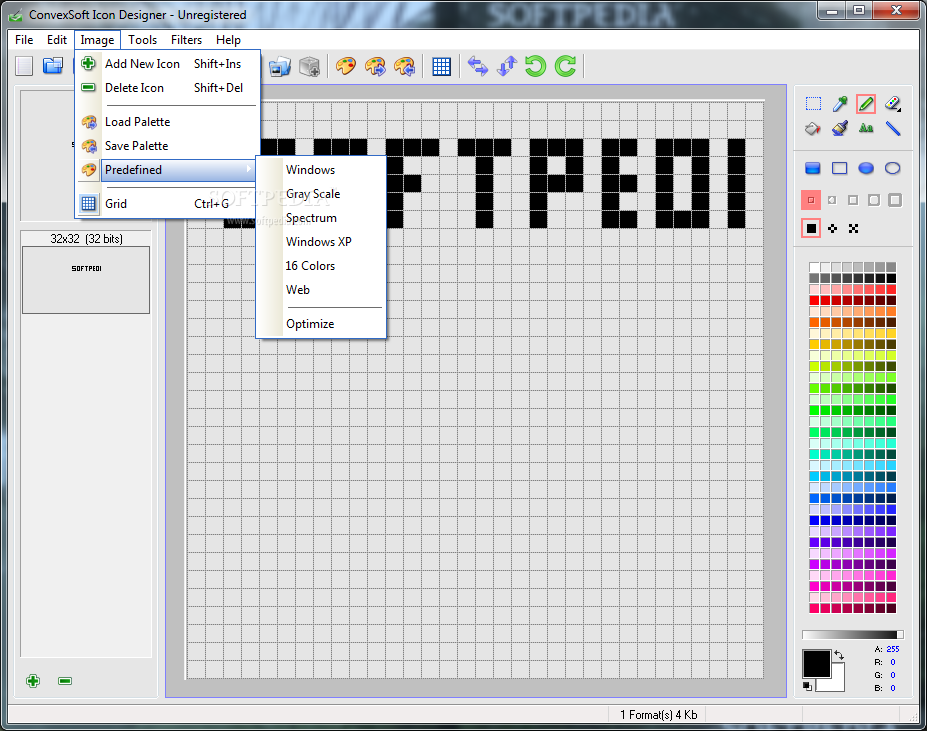Select the filled ellipse shape tool

click(866, 169)
